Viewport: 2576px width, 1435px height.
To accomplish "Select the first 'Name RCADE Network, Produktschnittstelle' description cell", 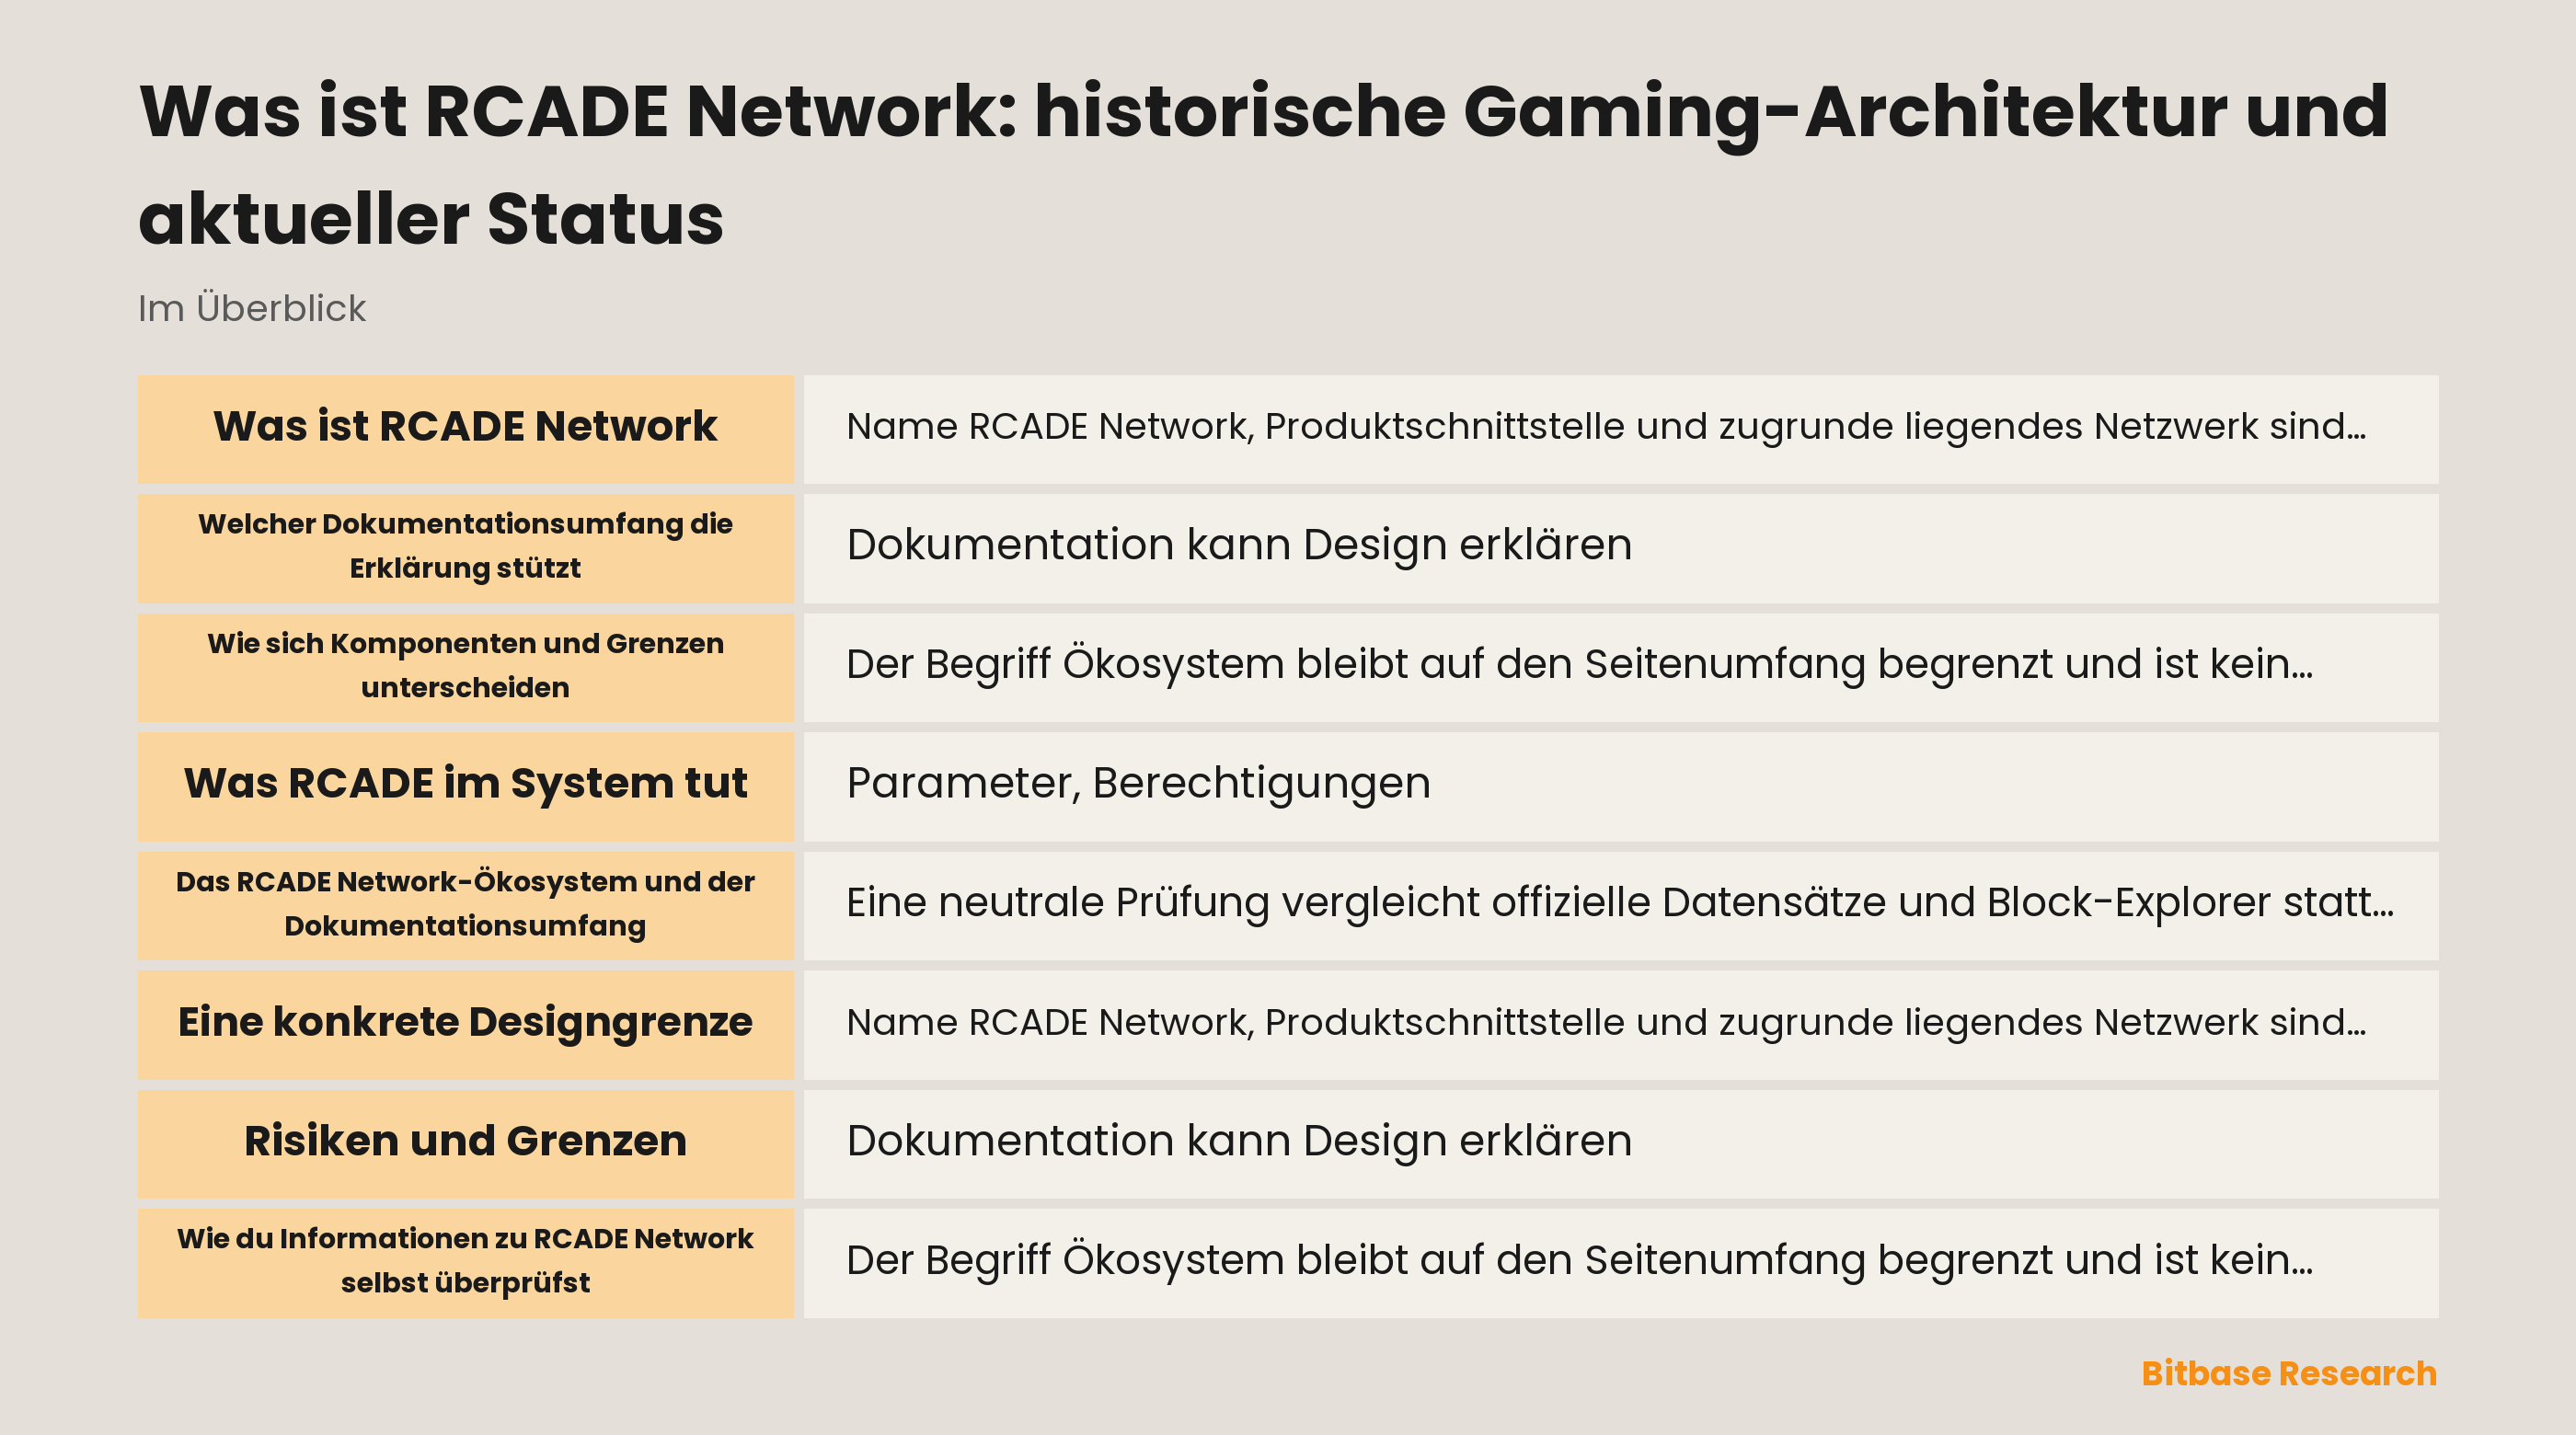I will 1620,429.
